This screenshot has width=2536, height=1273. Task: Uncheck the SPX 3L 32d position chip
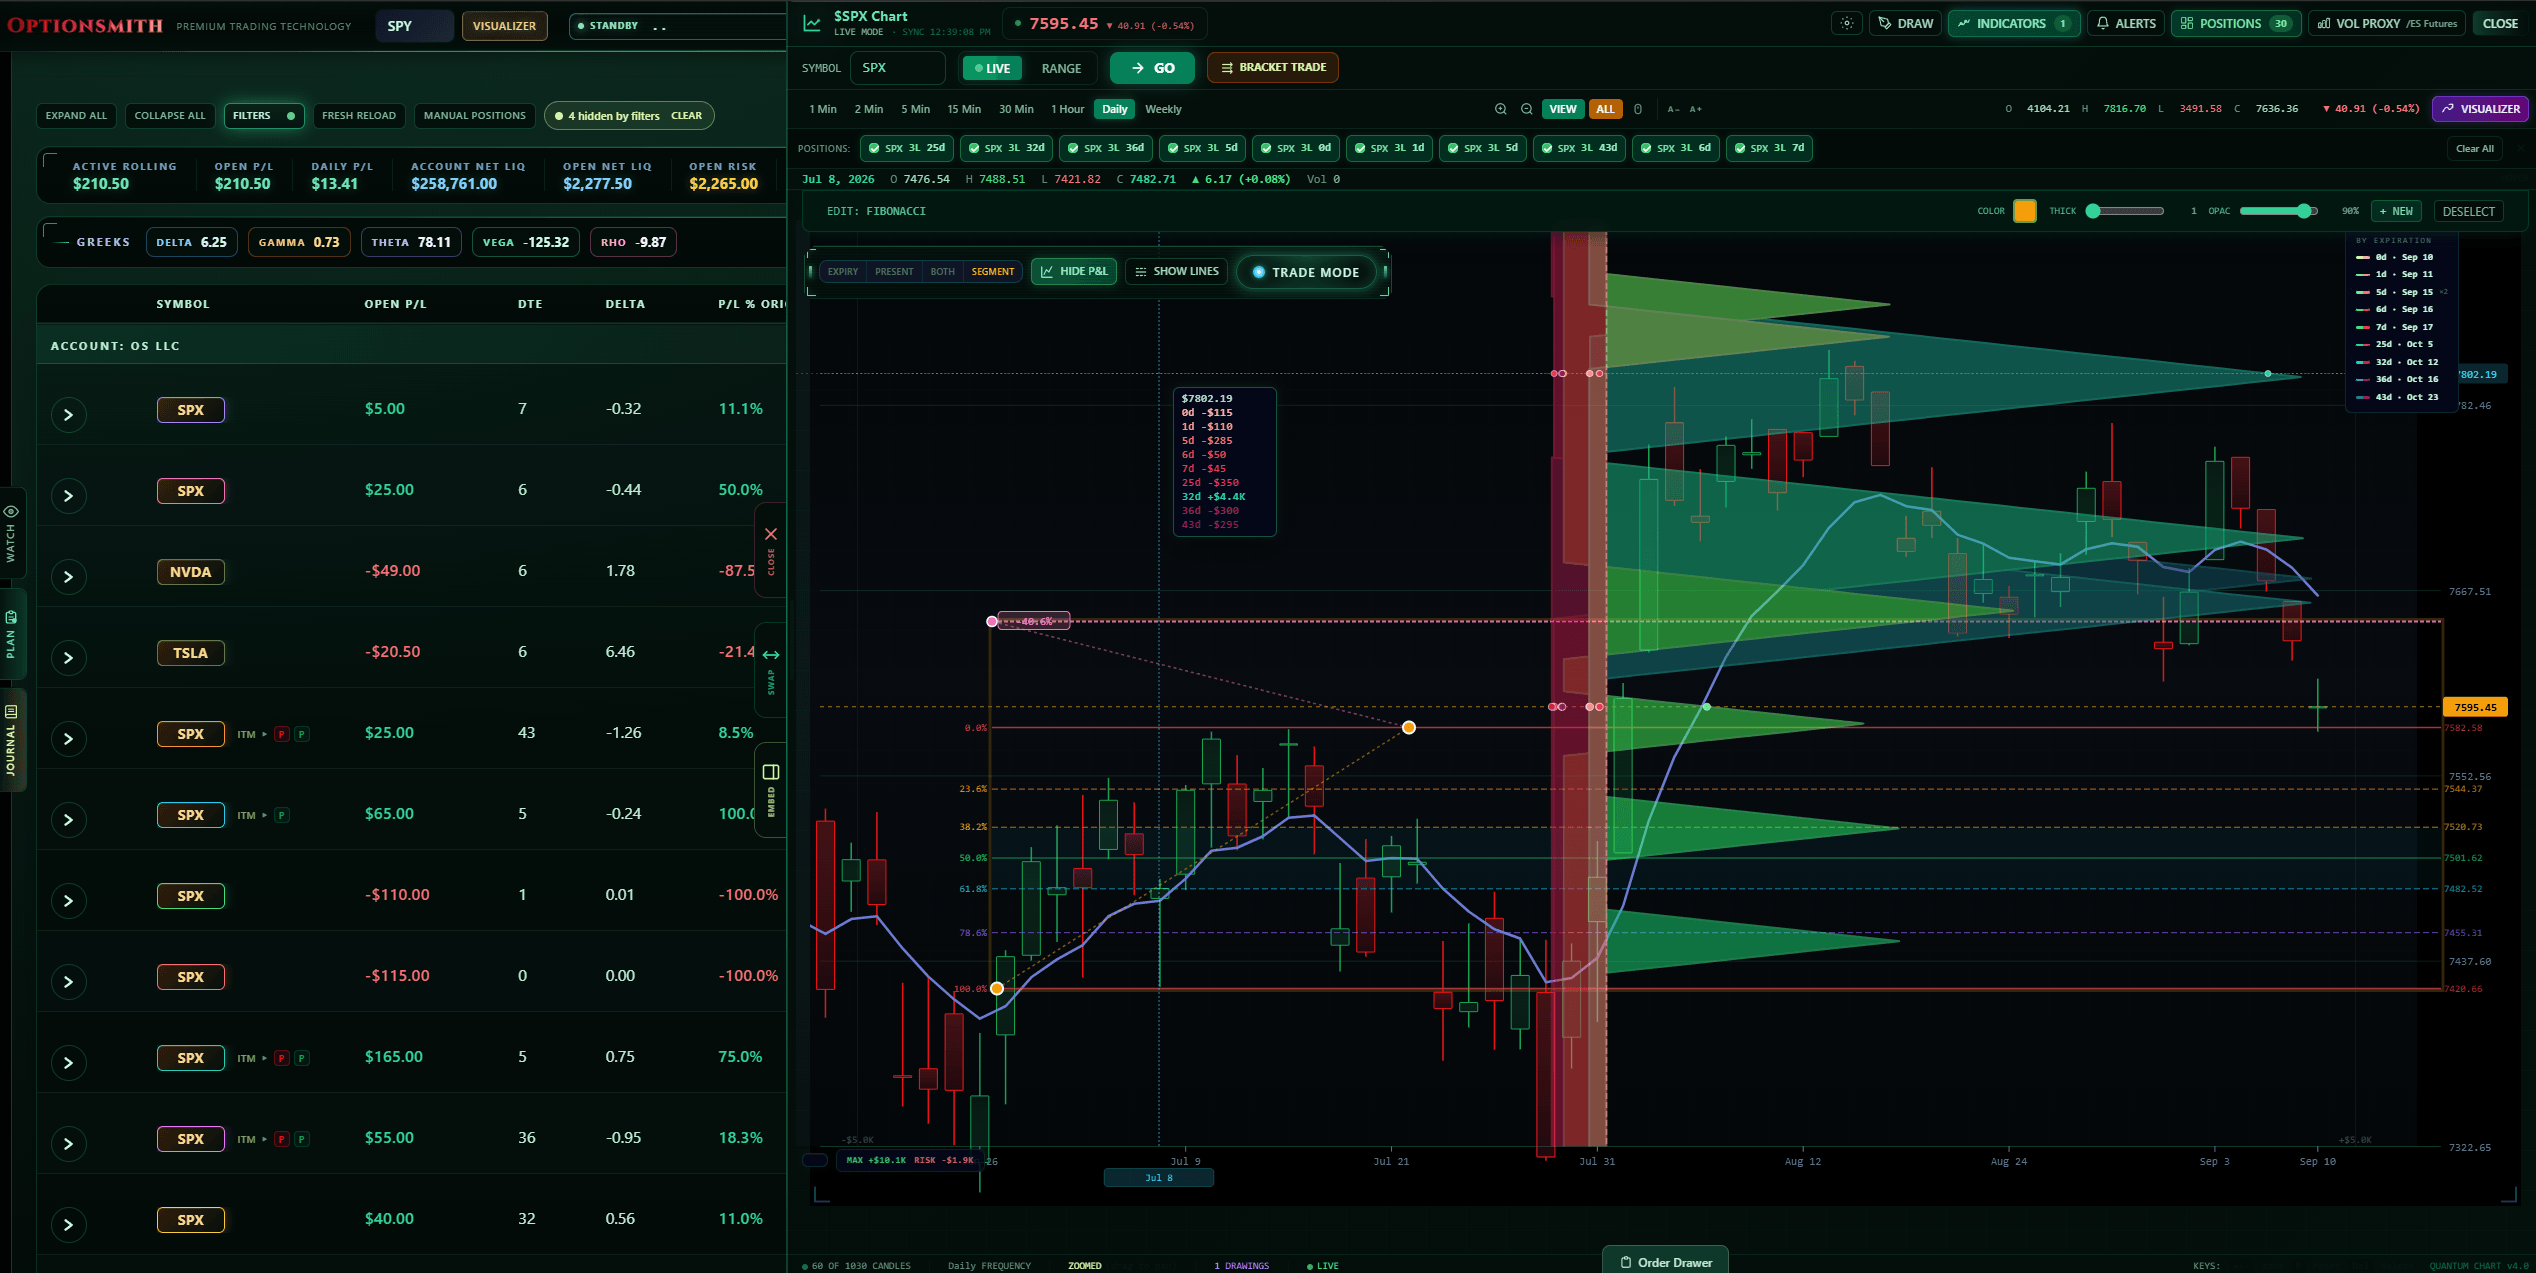1004,148
